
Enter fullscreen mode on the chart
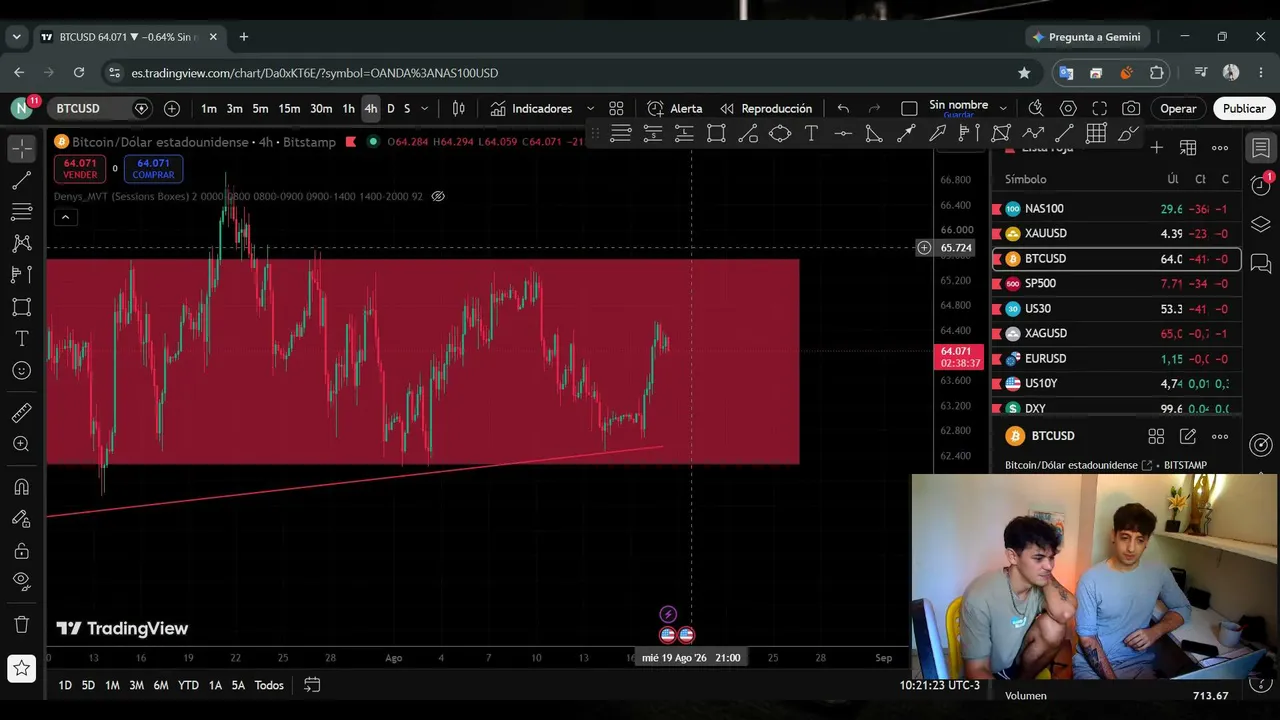click(1100, 108)
